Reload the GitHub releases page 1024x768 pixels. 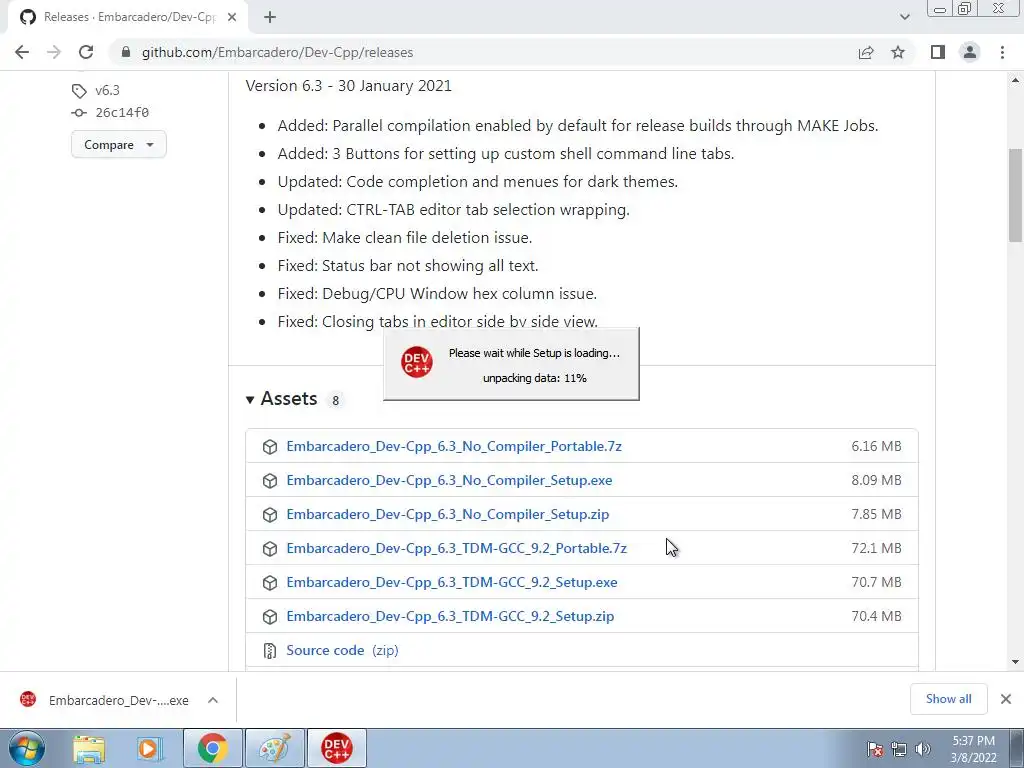86,52
